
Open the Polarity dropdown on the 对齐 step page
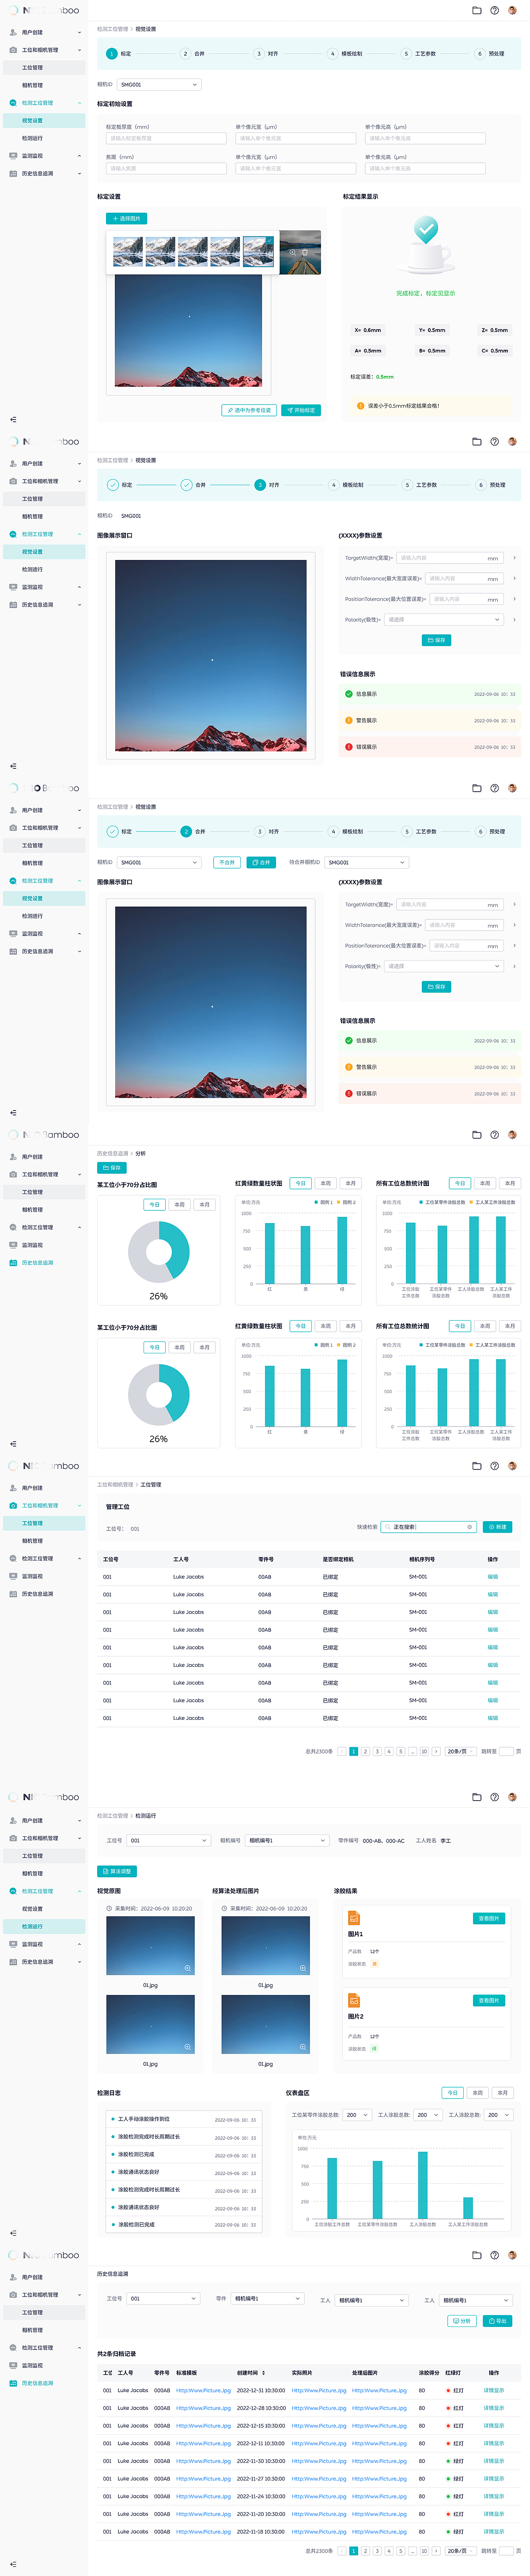coord(444,619)
